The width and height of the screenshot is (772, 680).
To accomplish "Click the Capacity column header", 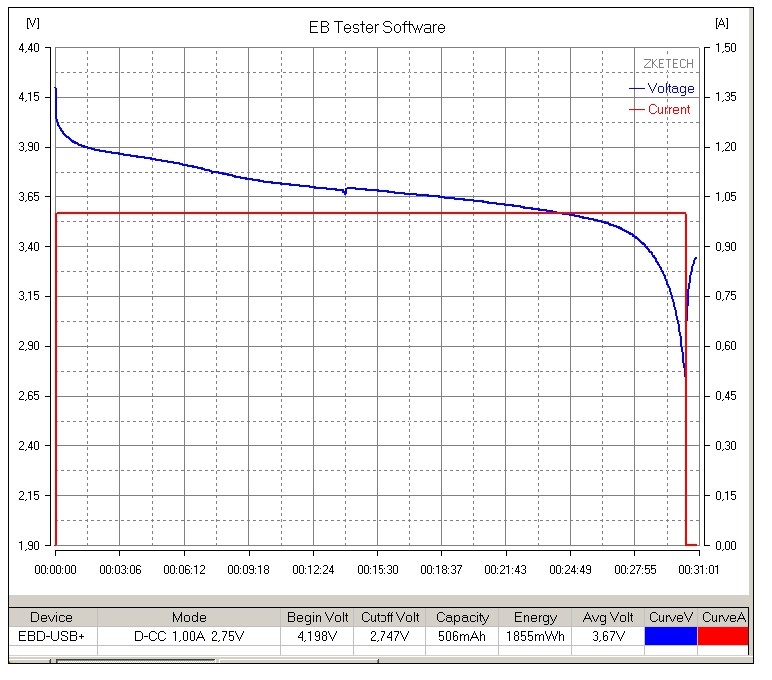I will [463, 617].
